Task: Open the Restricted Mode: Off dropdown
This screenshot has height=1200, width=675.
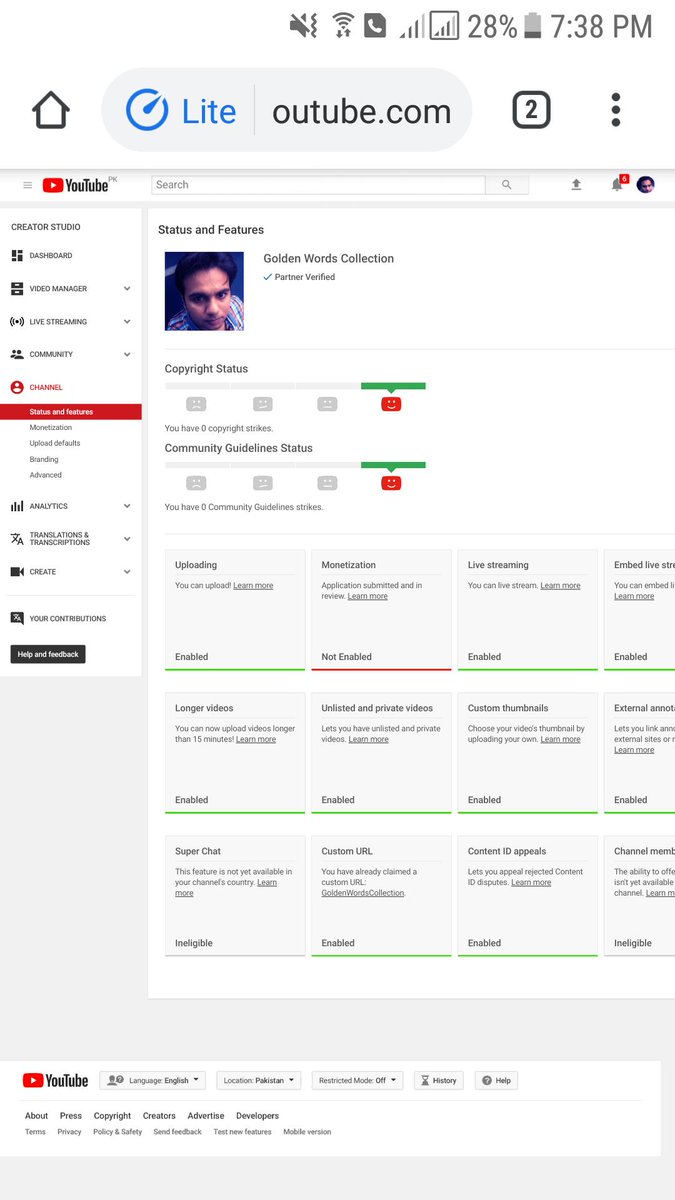Action: click(357, 1081)
